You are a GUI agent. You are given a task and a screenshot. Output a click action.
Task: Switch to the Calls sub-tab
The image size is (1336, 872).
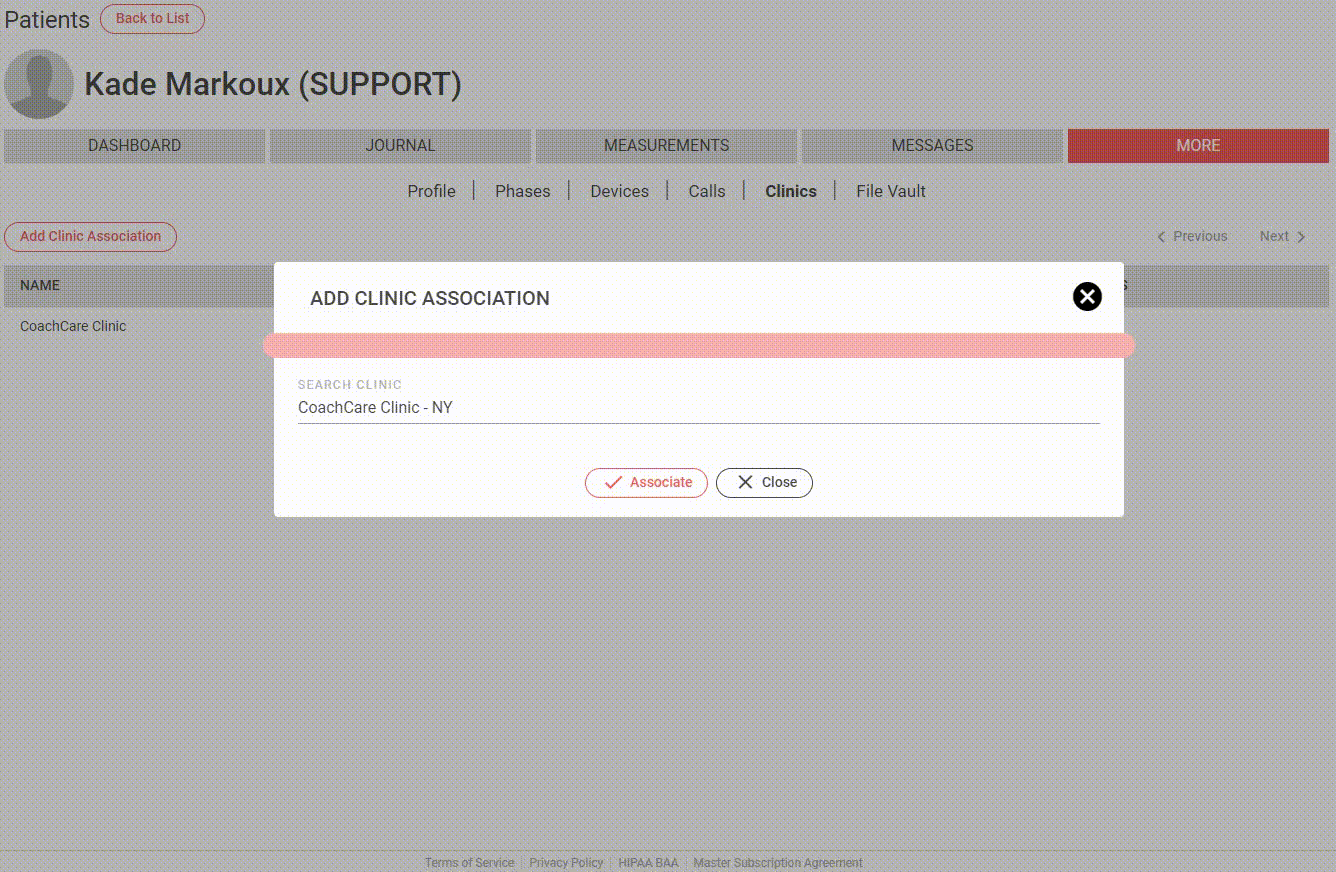point(706,191)
